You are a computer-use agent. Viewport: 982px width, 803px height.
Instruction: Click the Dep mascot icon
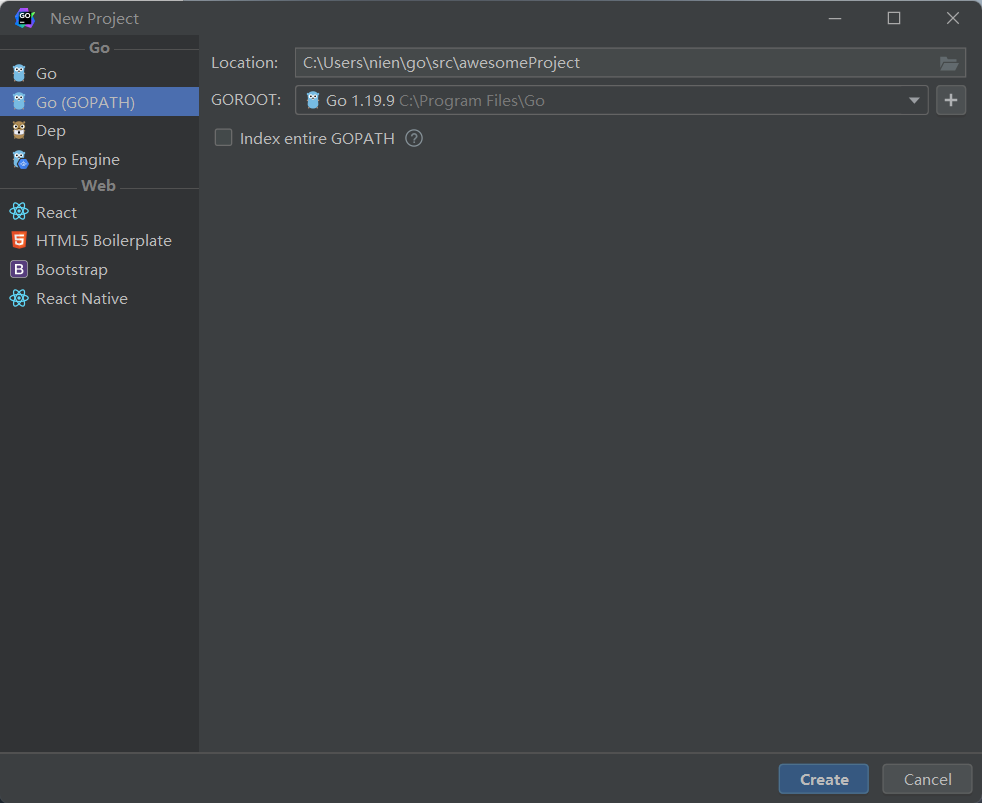19,130
